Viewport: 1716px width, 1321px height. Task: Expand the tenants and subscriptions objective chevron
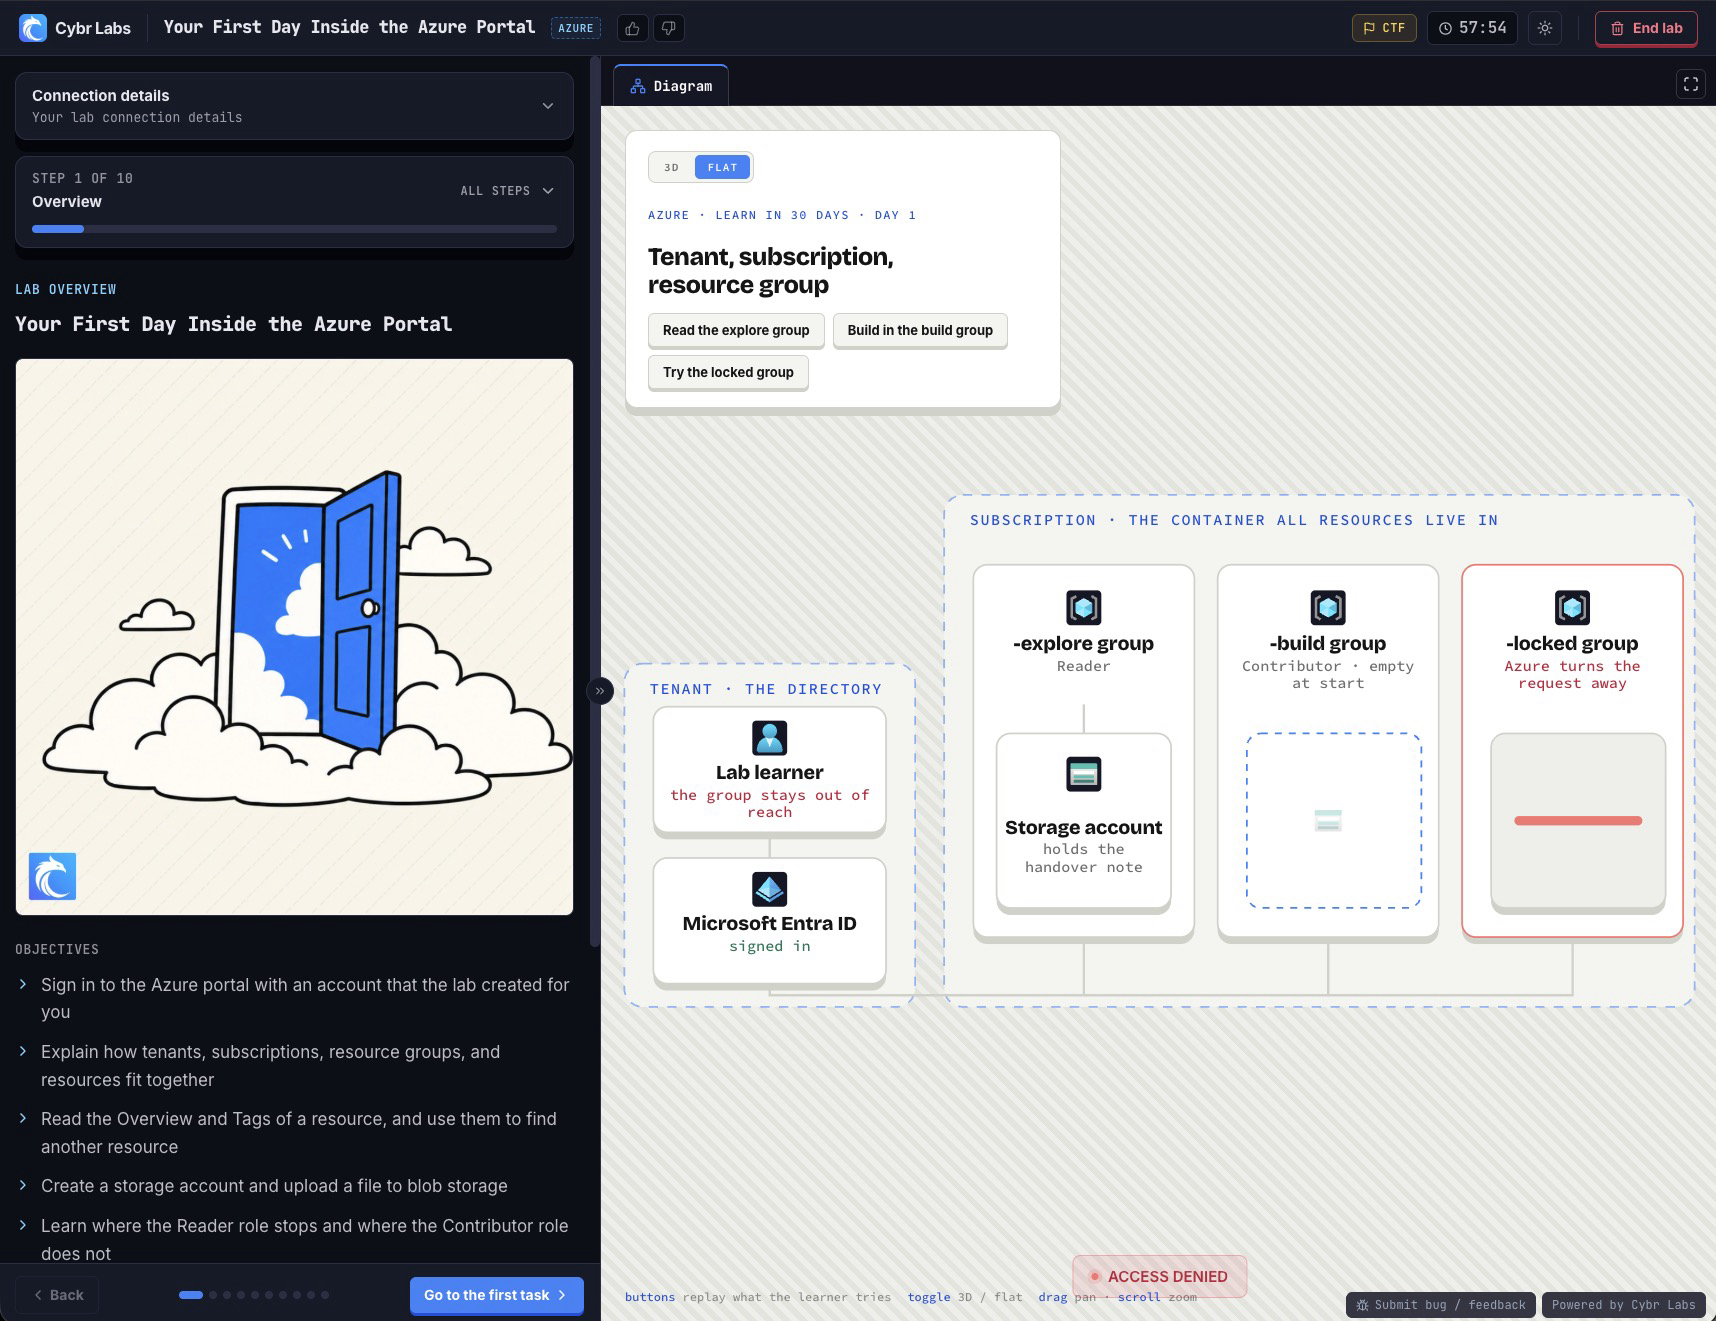pos(23,1052)
